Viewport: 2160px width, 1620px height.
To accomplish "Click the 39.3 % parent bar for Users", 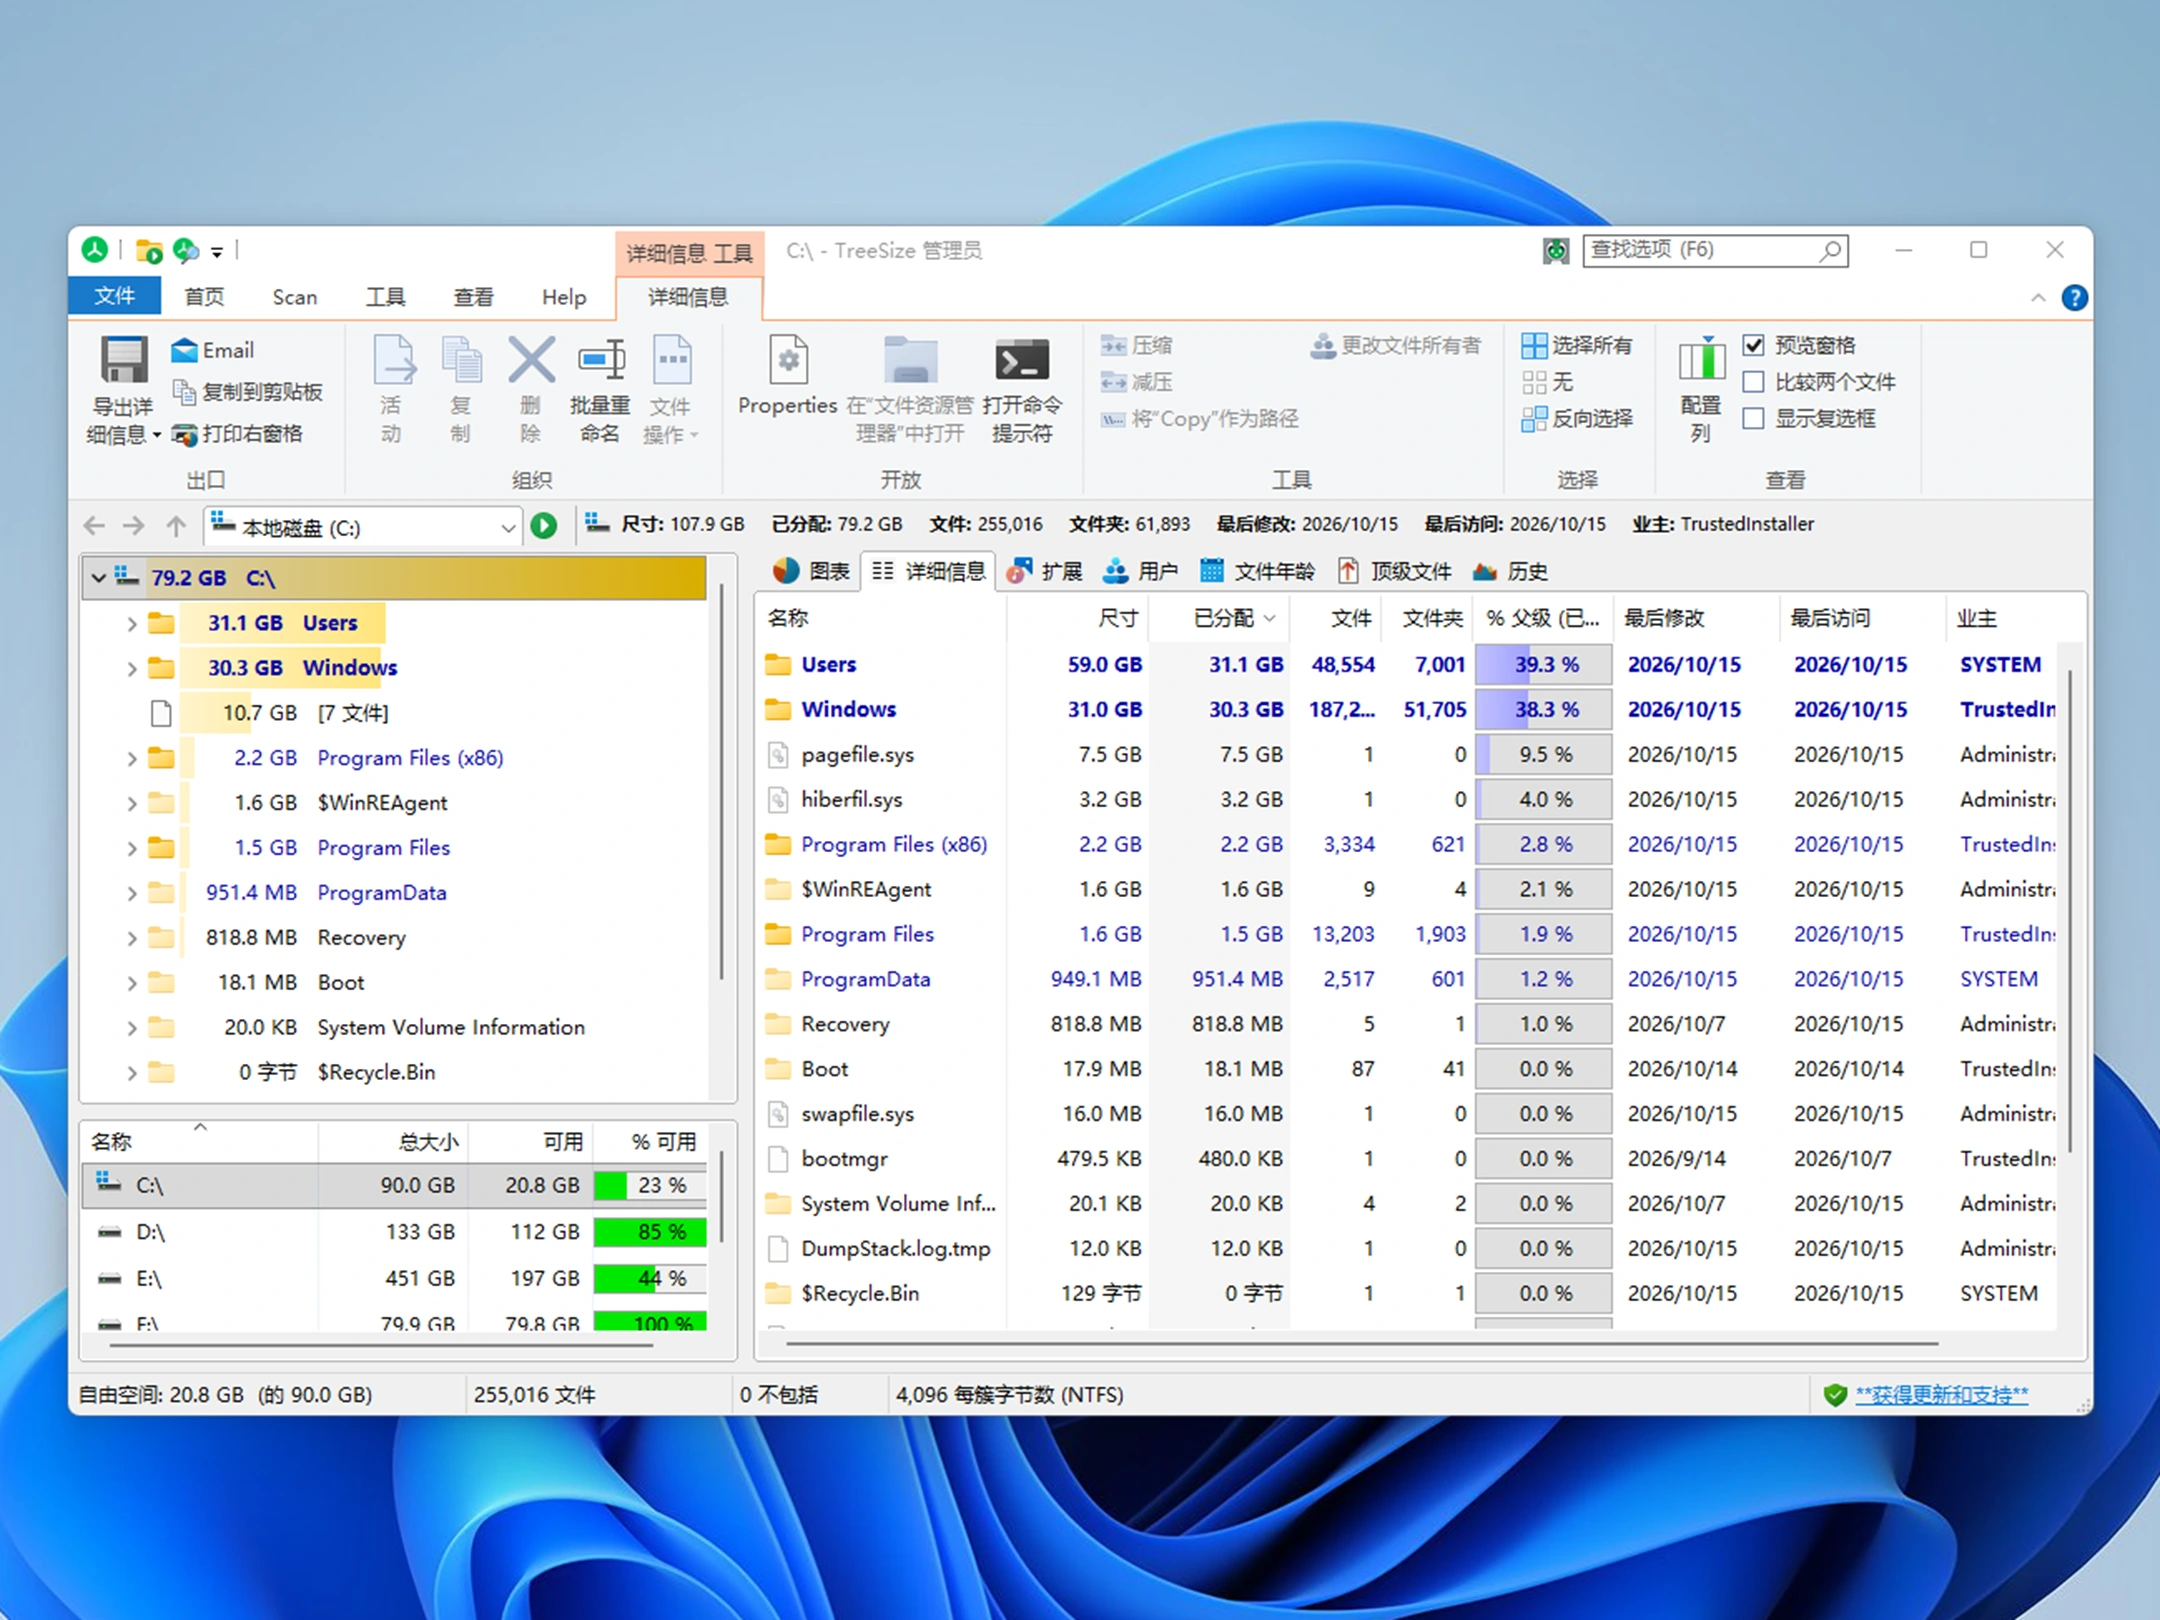I will pyautogui.click(x=1544, y=664).
